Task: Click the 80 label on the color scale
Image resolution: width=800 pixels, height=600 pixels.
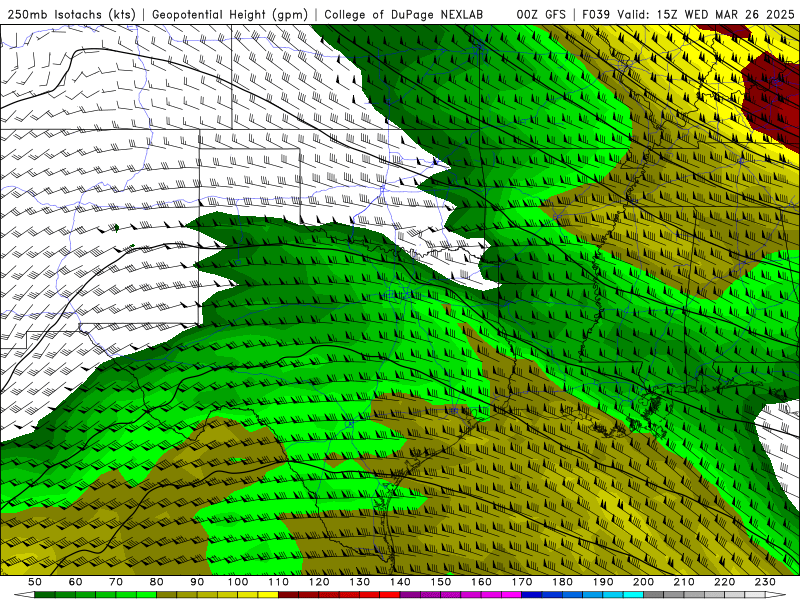Action: click(157, 582)
